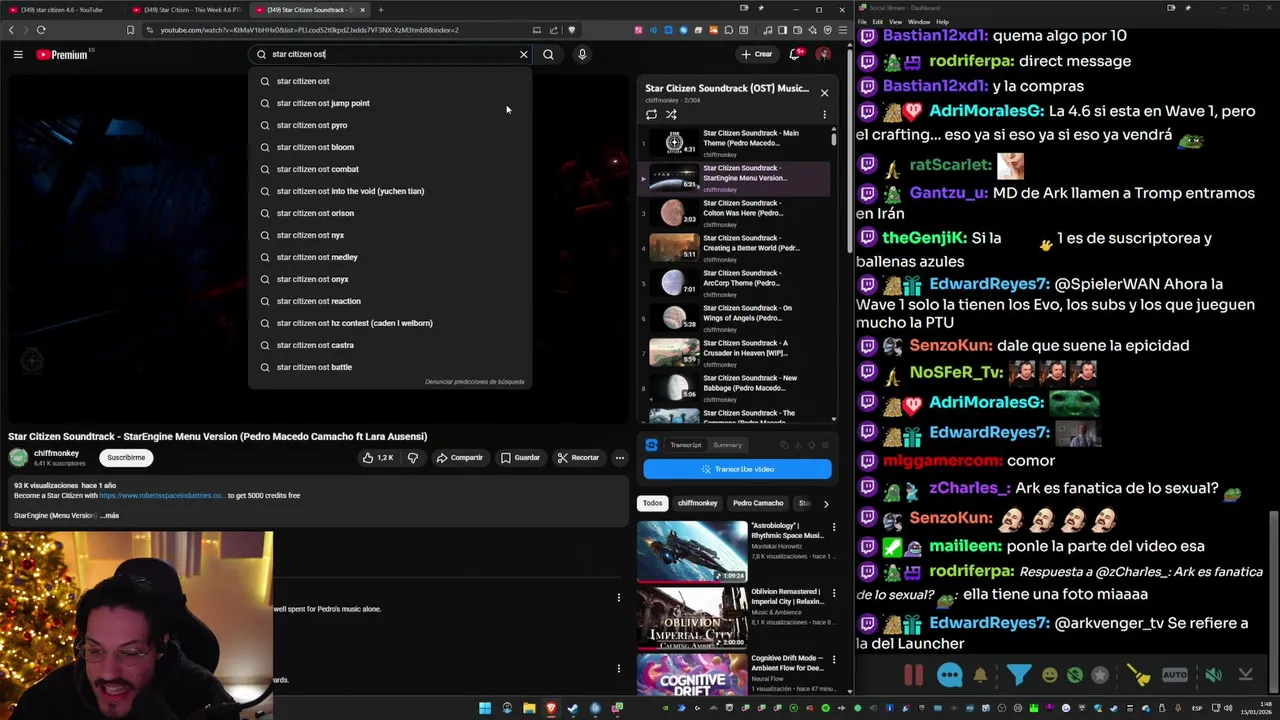
Task: Focus the YouTube search input field
Action: click(390, 55)
